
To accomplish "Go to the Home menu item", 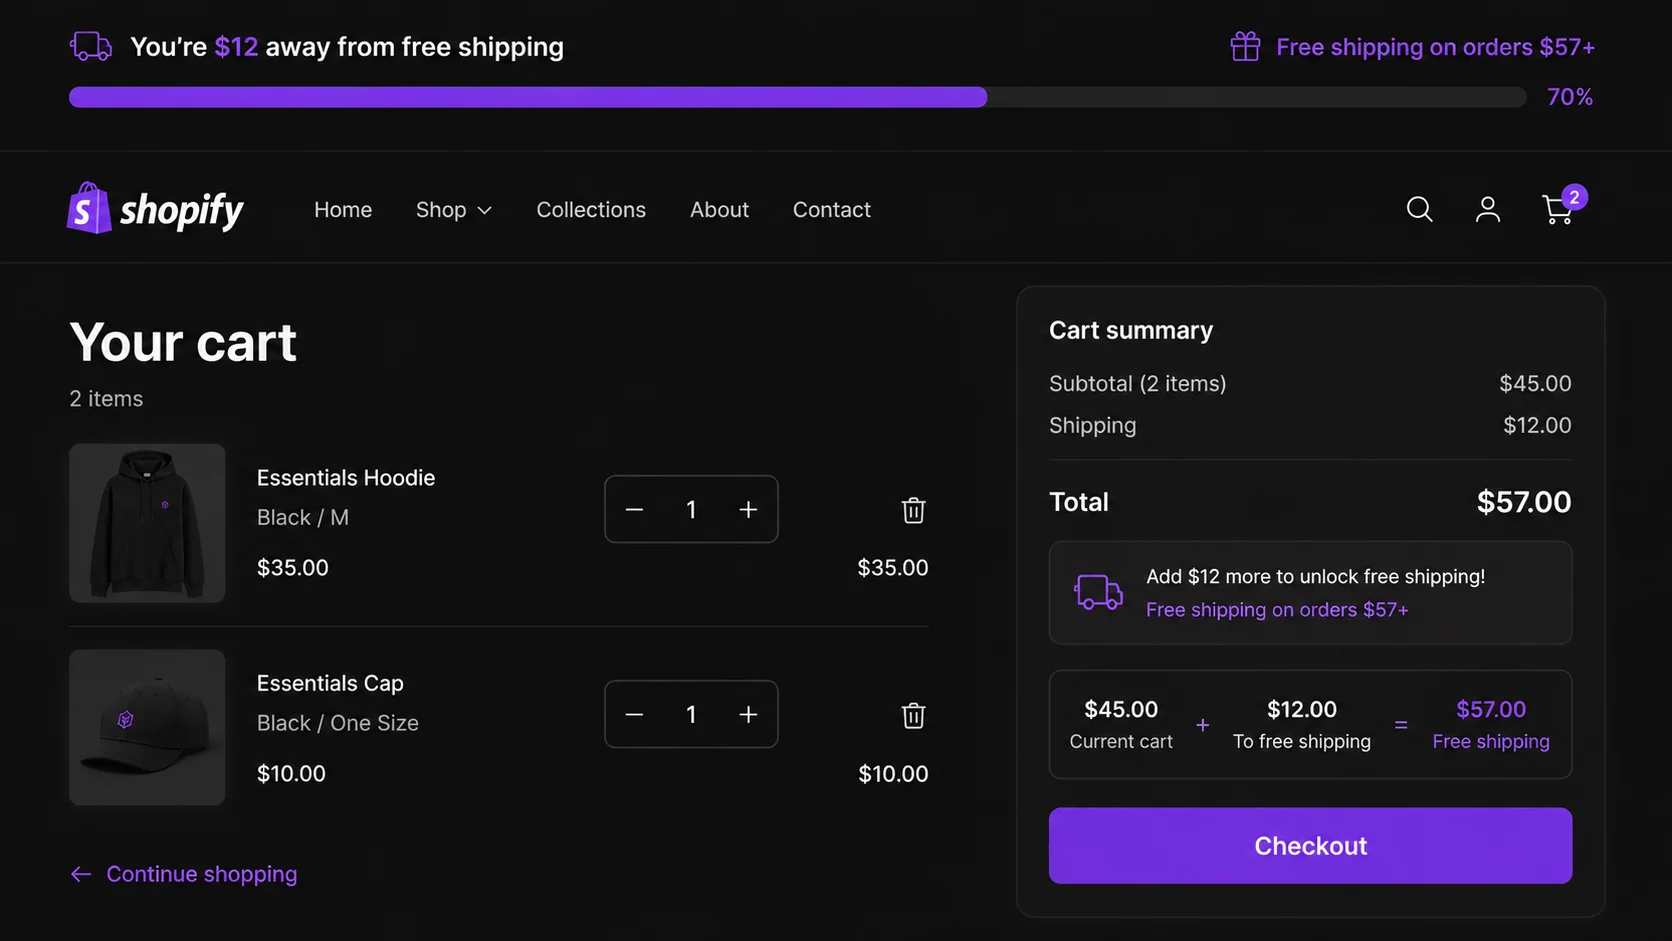I will pos(343,210).
